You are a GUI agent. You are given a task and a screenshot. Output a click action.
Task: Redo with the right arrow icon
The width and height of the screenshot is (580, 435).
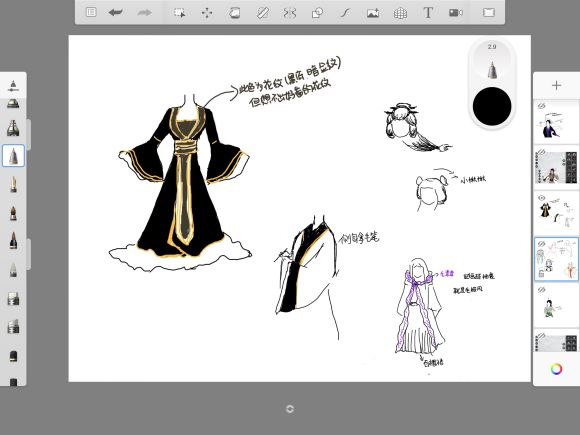tap(144, 13)
